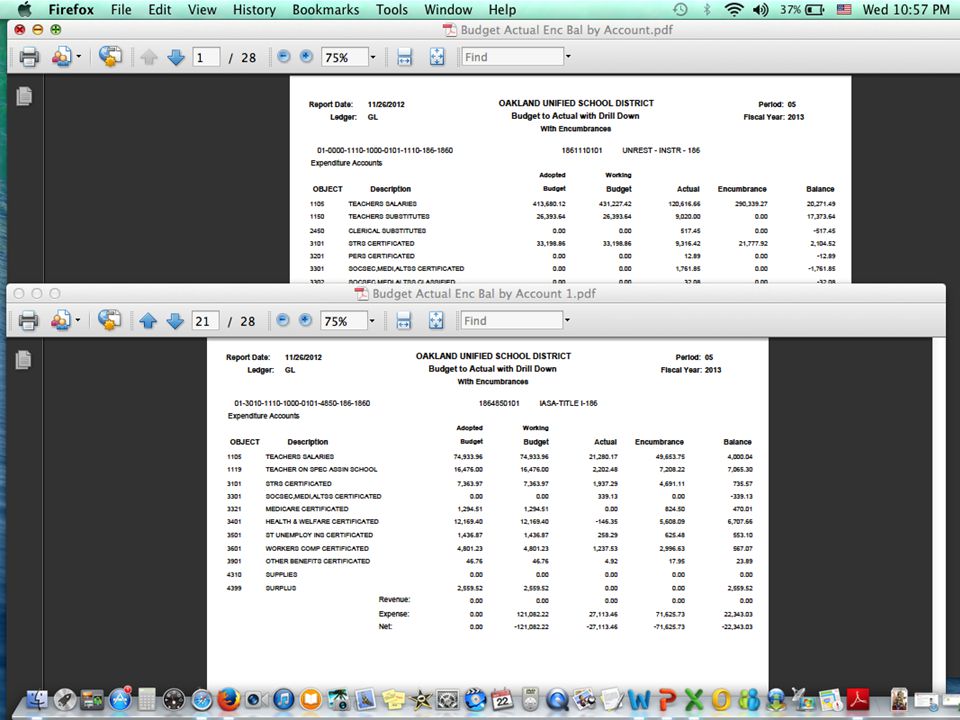
Task: Open the History menu
Action: [x=254, y=10]
